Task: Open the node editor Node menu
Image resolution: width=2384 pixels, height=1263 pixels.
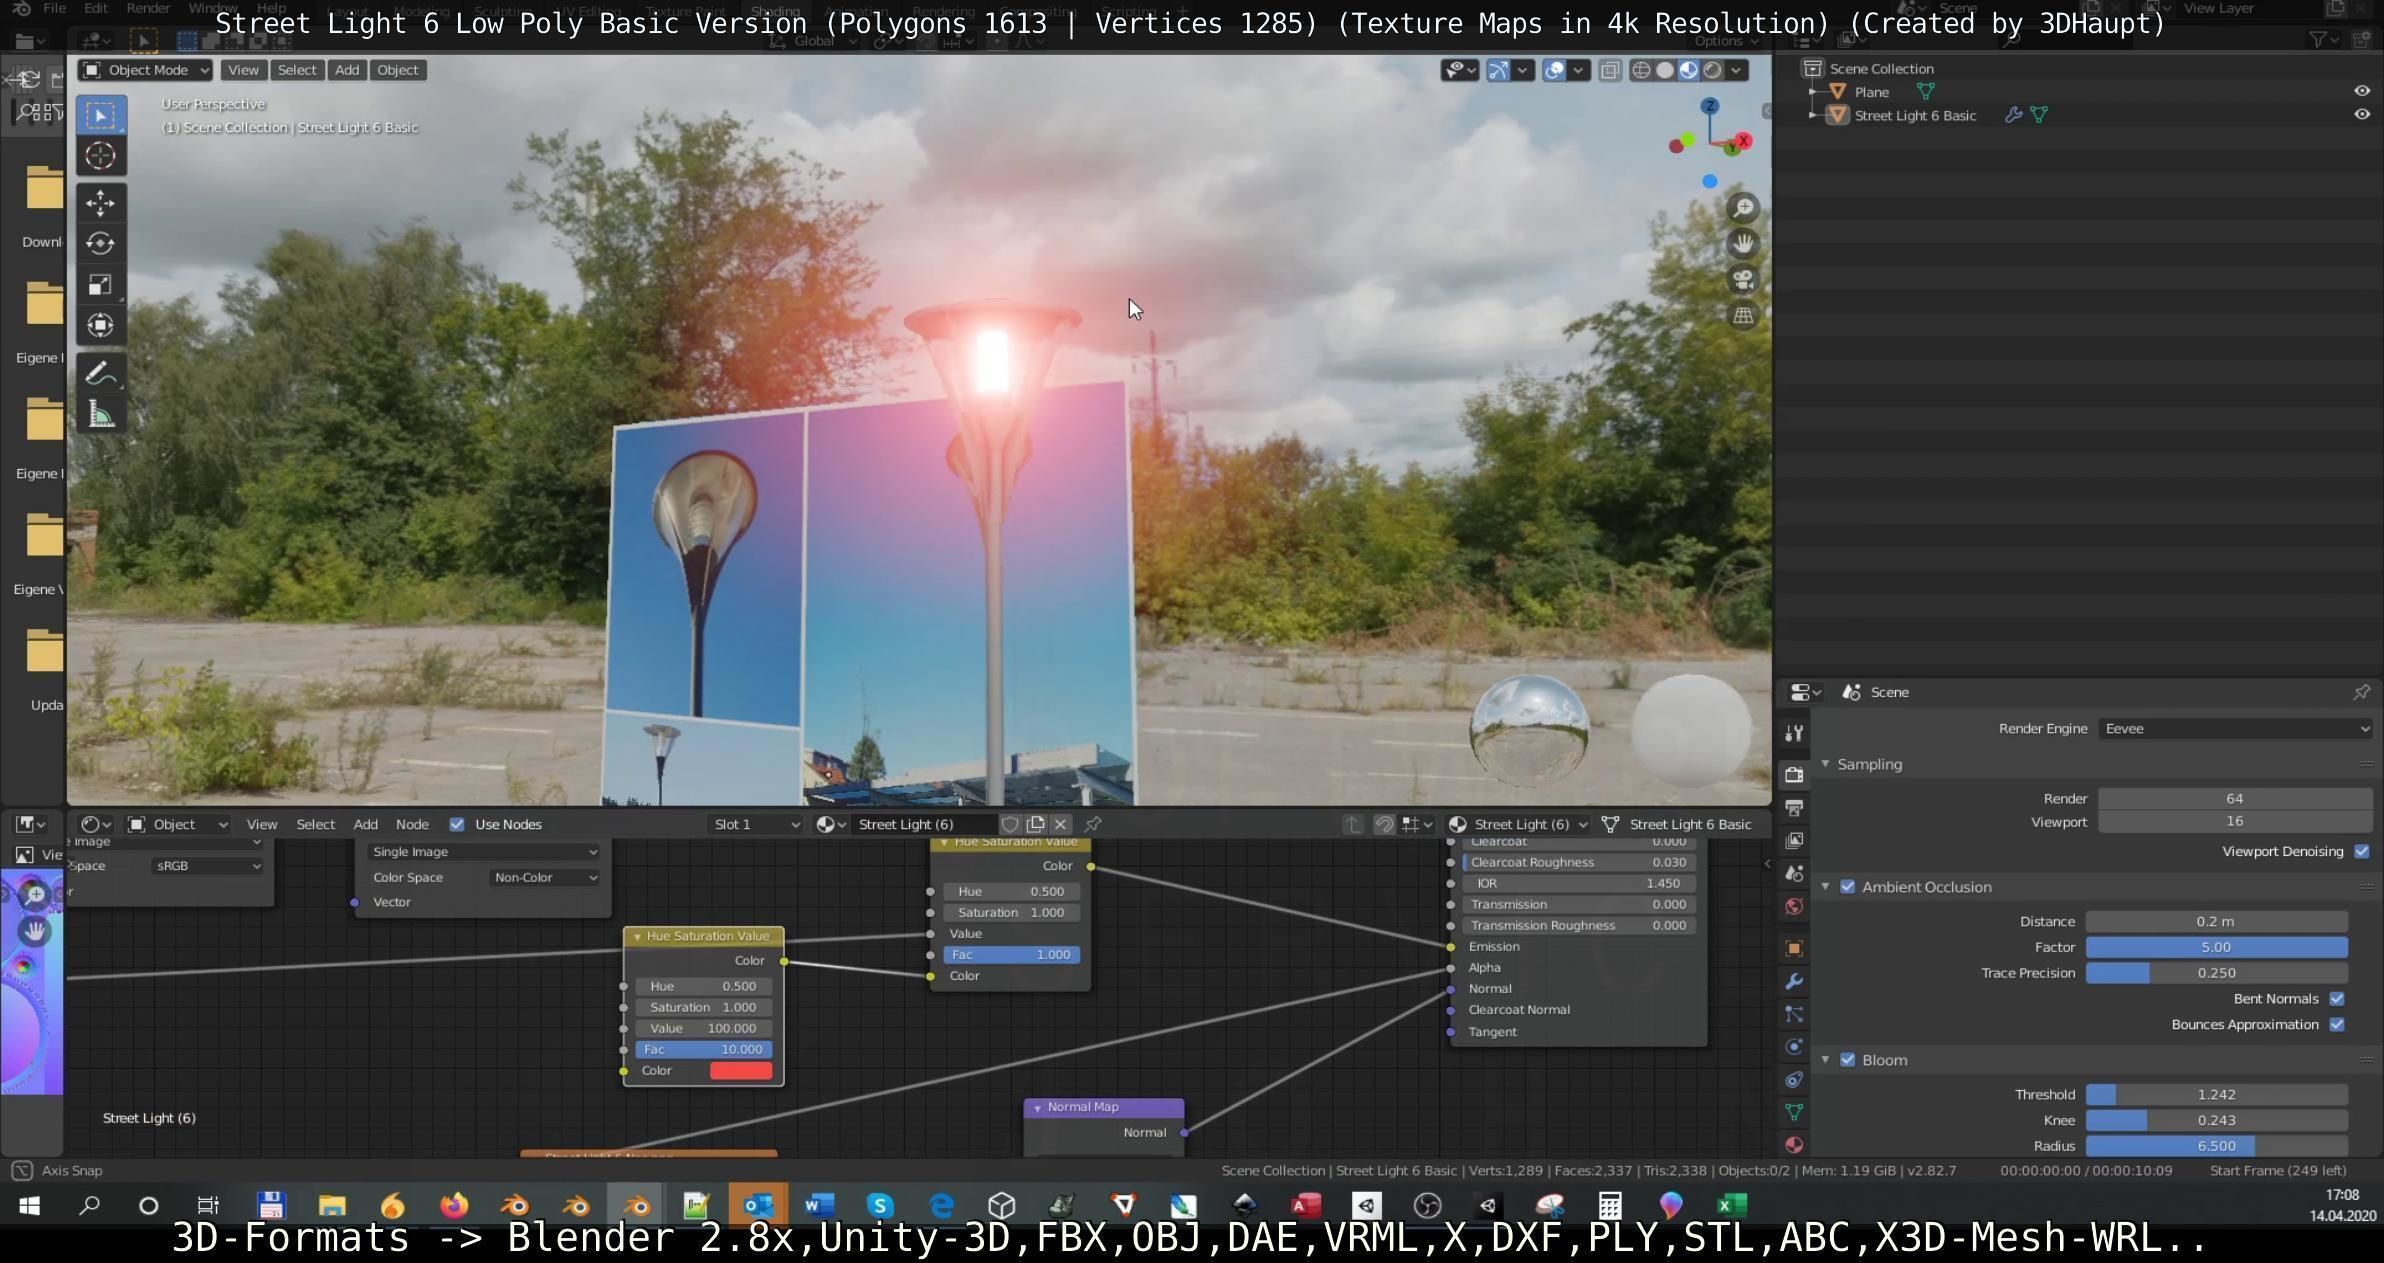Action: [412, 824]
